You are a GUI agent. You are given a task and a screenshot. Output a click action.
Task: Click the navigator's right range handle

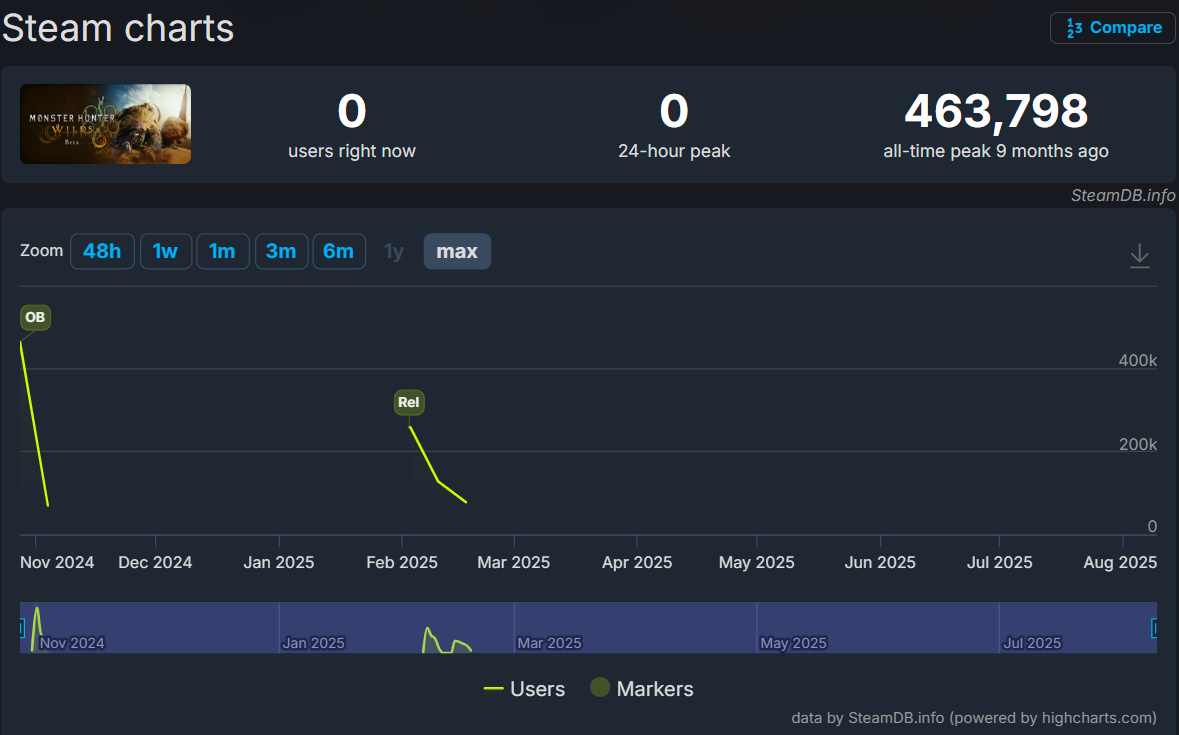pos(1154,628)
